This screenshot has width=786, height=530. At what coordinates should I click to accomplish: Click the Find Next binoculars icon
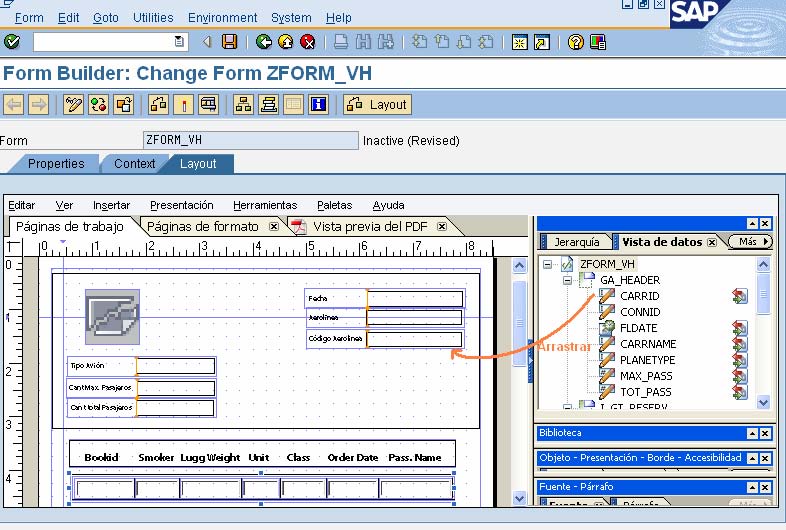click(x=385, y=42)
